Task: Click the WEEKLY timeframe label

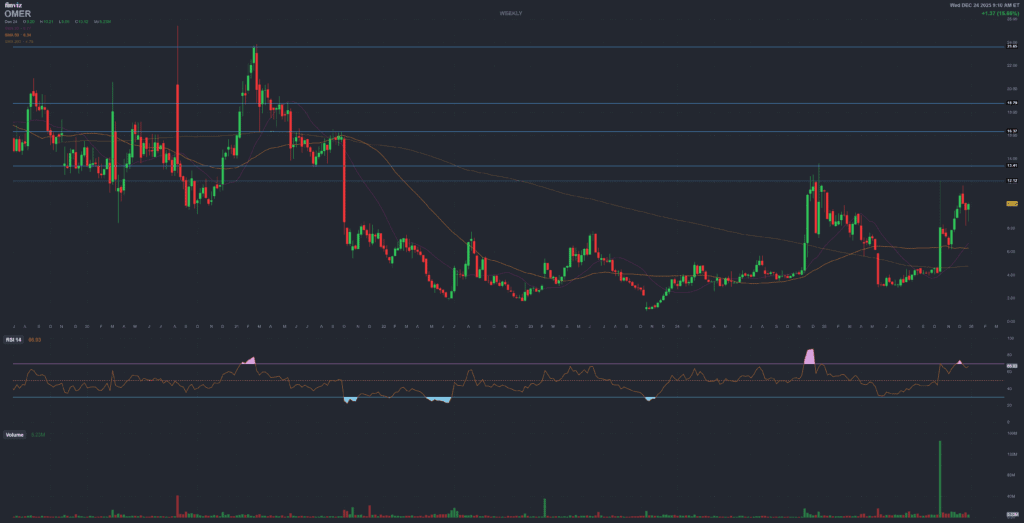Action: click(x=511, y=12)
